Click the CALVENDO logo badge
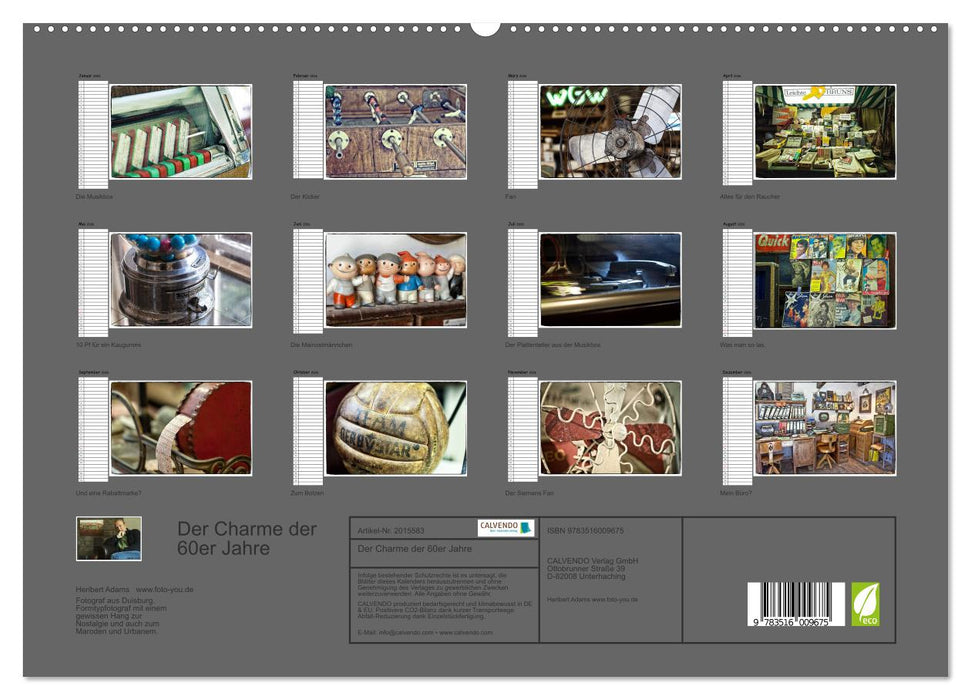Image resolution: width=971 pixels, height=700 pixels. click(x=505, y=528)
